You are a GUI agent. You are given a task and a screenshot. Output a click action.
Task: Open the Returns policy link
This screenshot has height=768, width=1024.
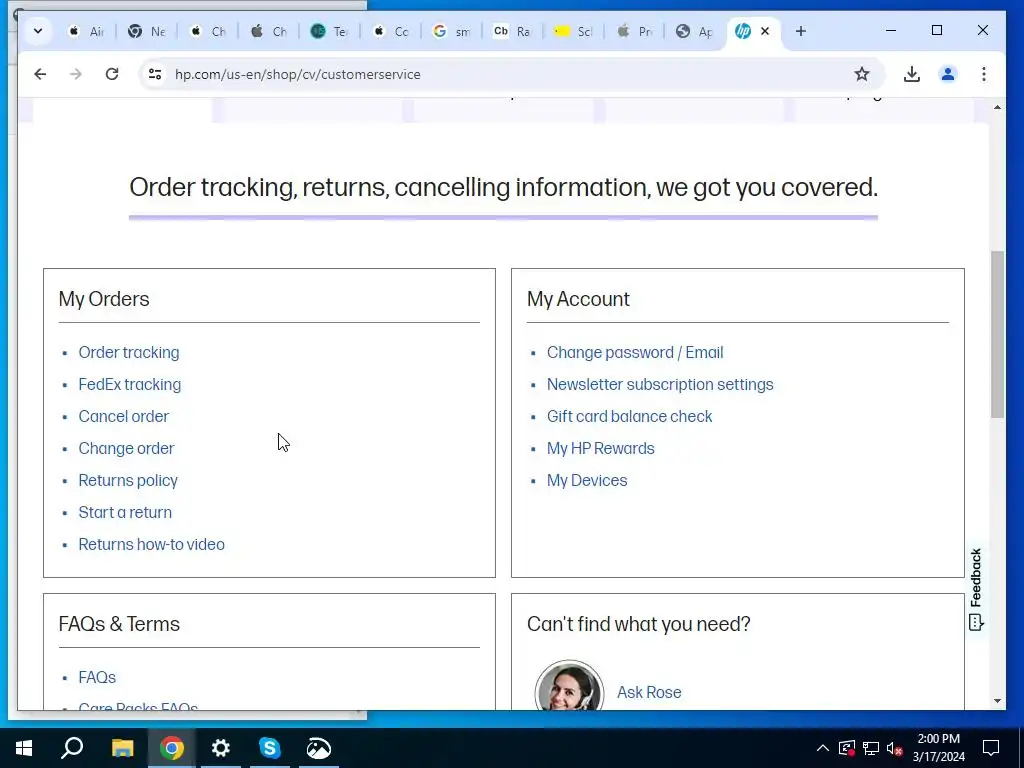(128, 481)
